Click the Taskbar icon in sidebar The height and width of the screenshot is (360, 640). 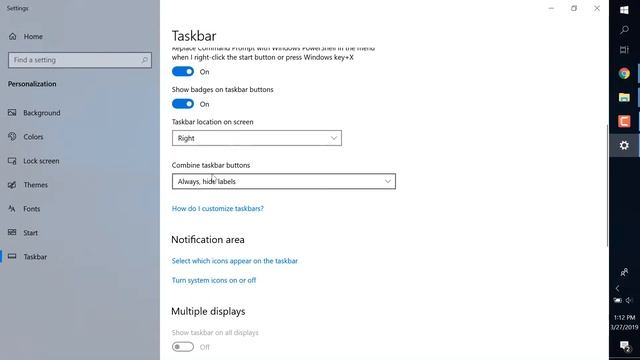coord(12,256)
